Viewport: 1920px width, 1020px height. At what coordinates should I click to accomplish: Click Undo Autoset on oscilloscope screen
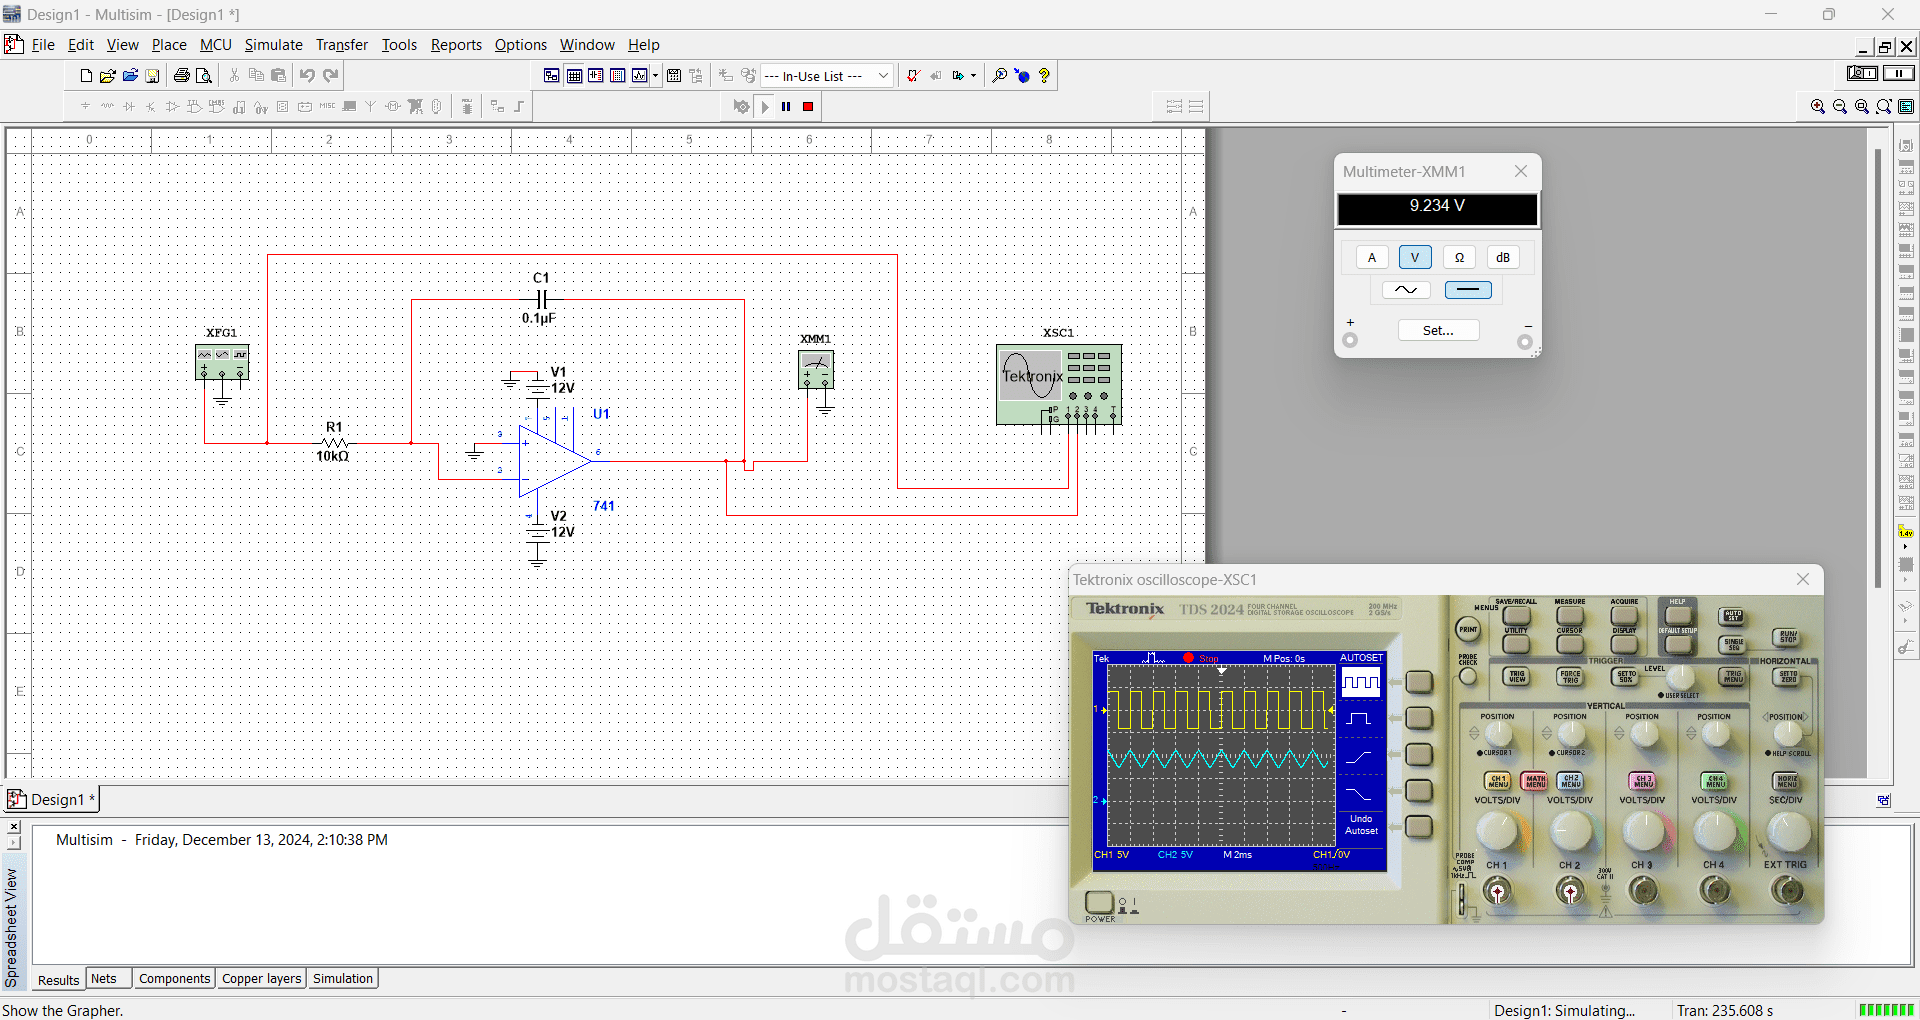tap(1361, 825)
